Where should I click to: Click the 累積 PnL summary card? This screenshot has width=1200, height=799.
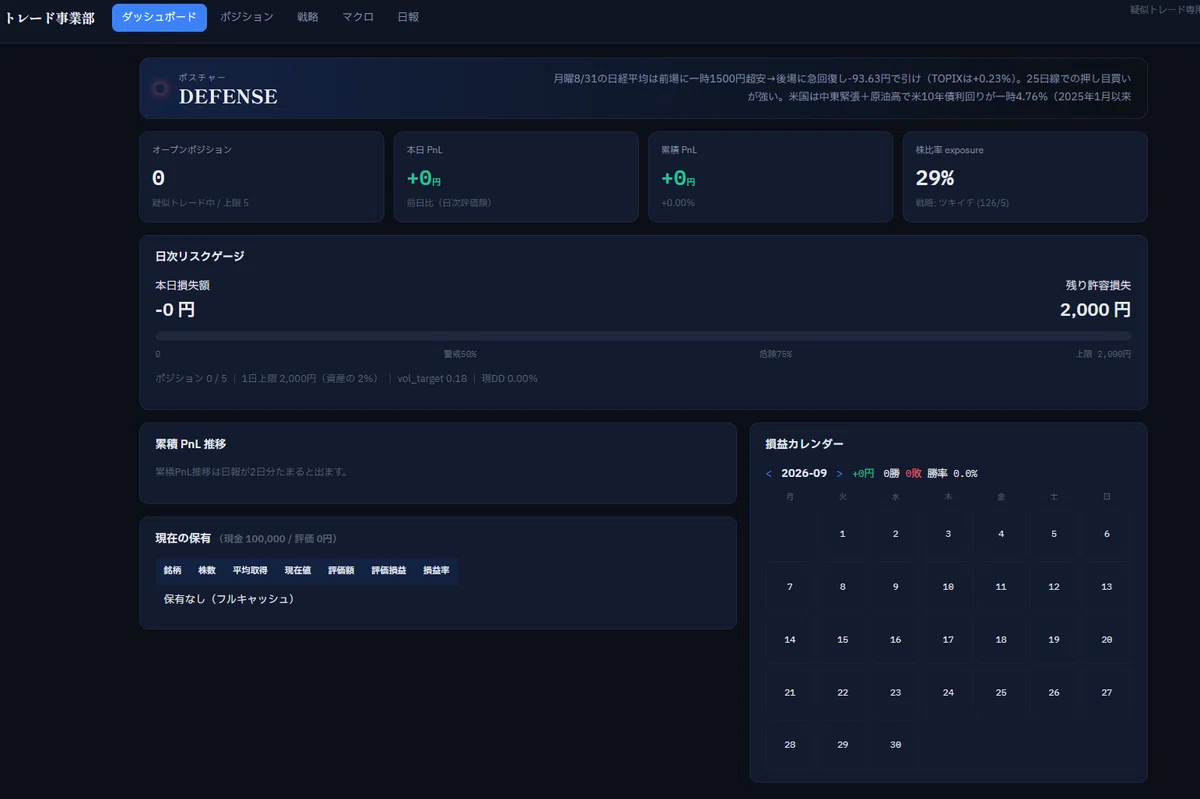[770, 177]
